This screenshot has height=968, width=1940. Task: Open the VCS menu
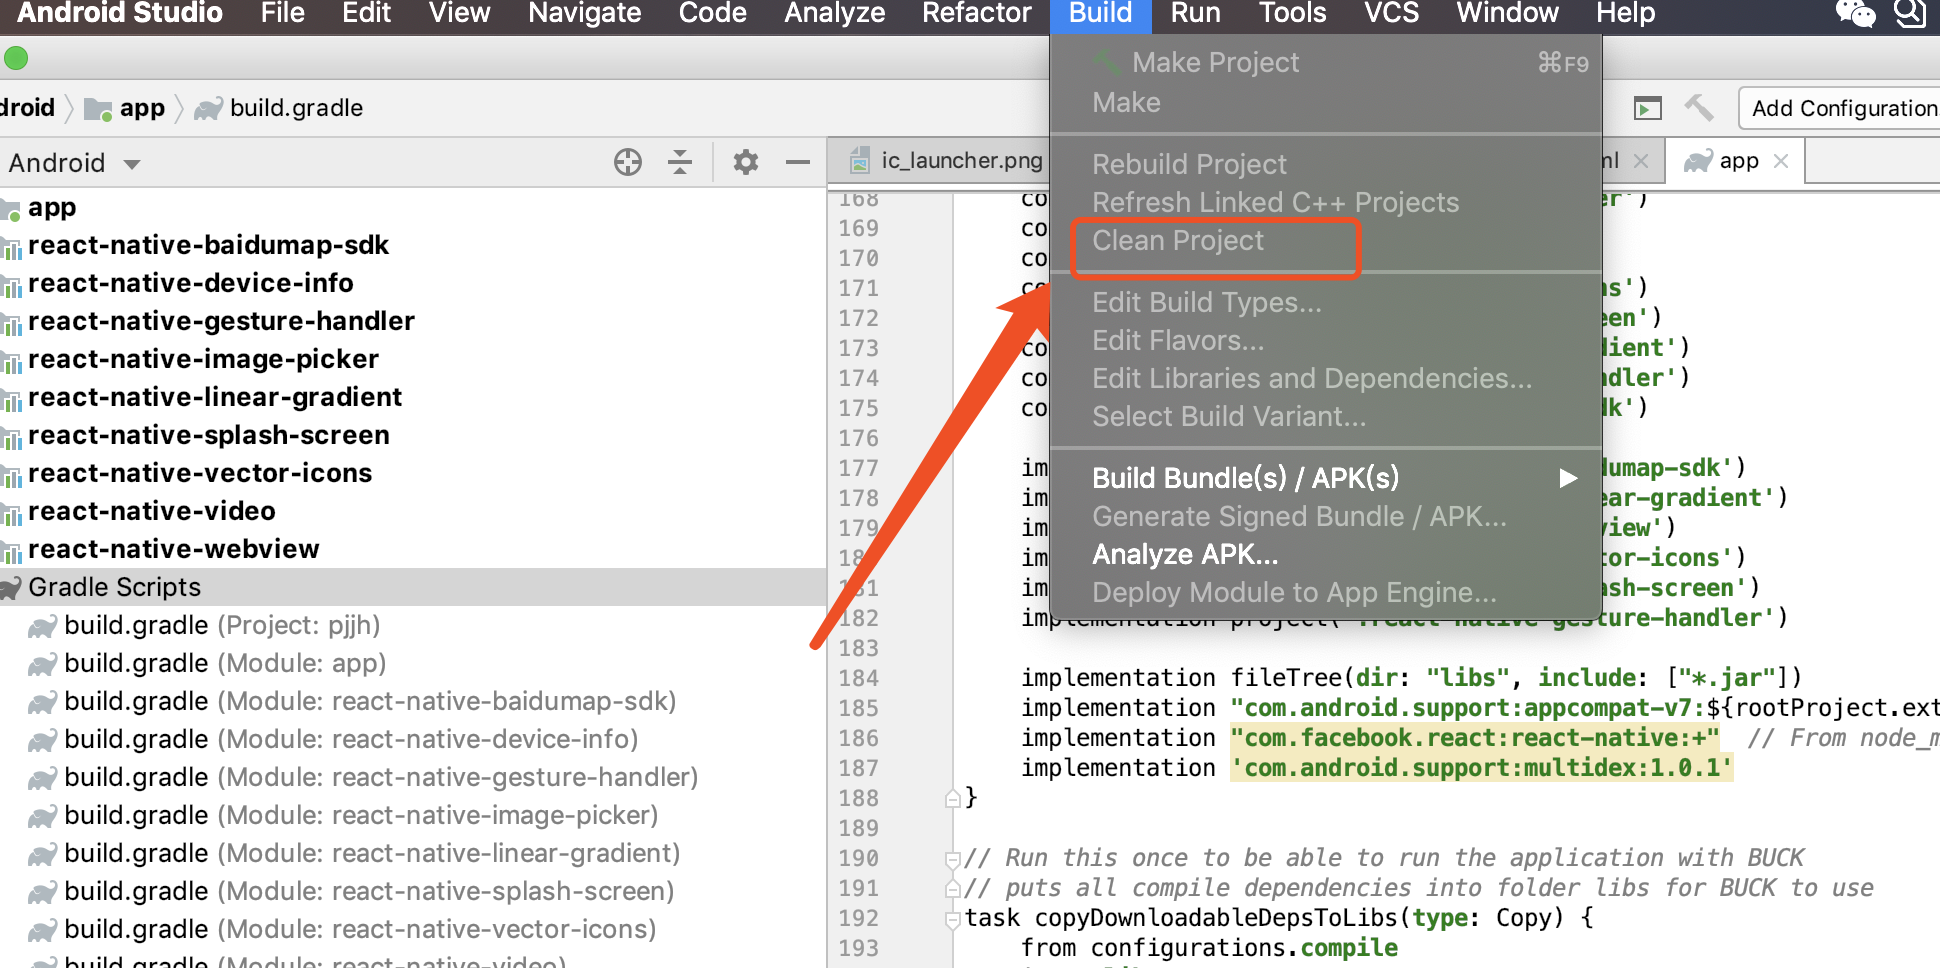click(x=1391, y=13)
